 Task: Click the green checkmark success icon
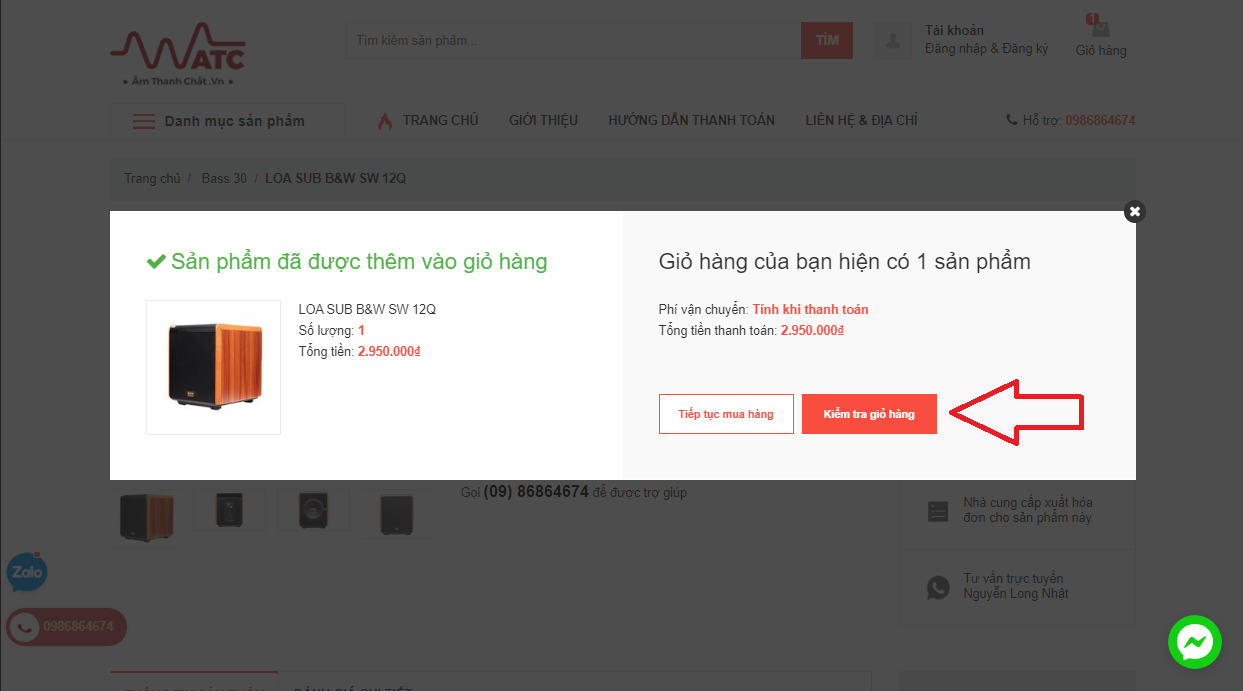click(156, 262)
